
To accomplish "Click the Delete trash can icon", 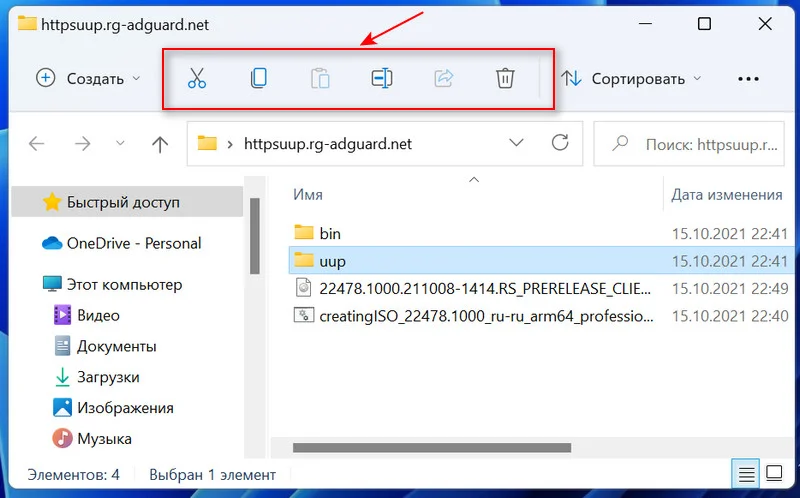I will 505,79.
